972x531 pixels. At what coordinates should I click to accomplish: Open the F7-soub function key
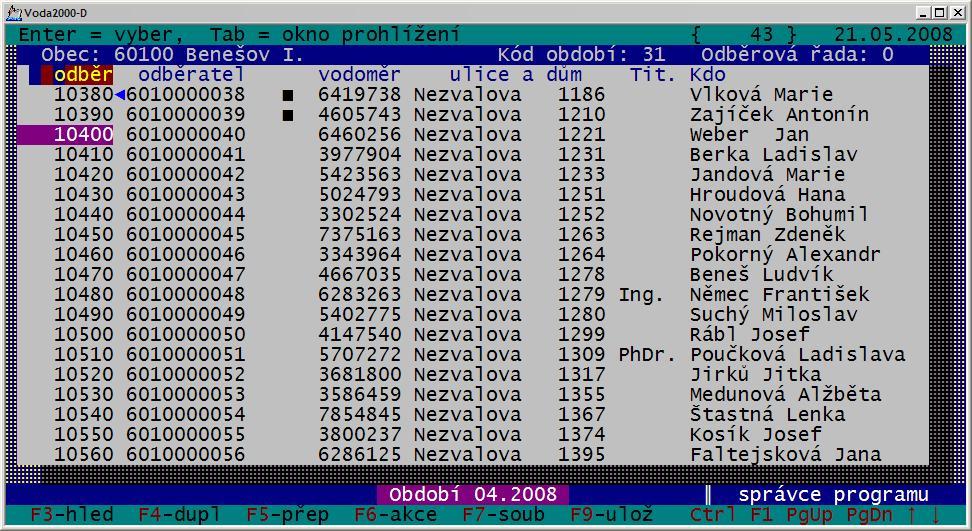[503, 514]
